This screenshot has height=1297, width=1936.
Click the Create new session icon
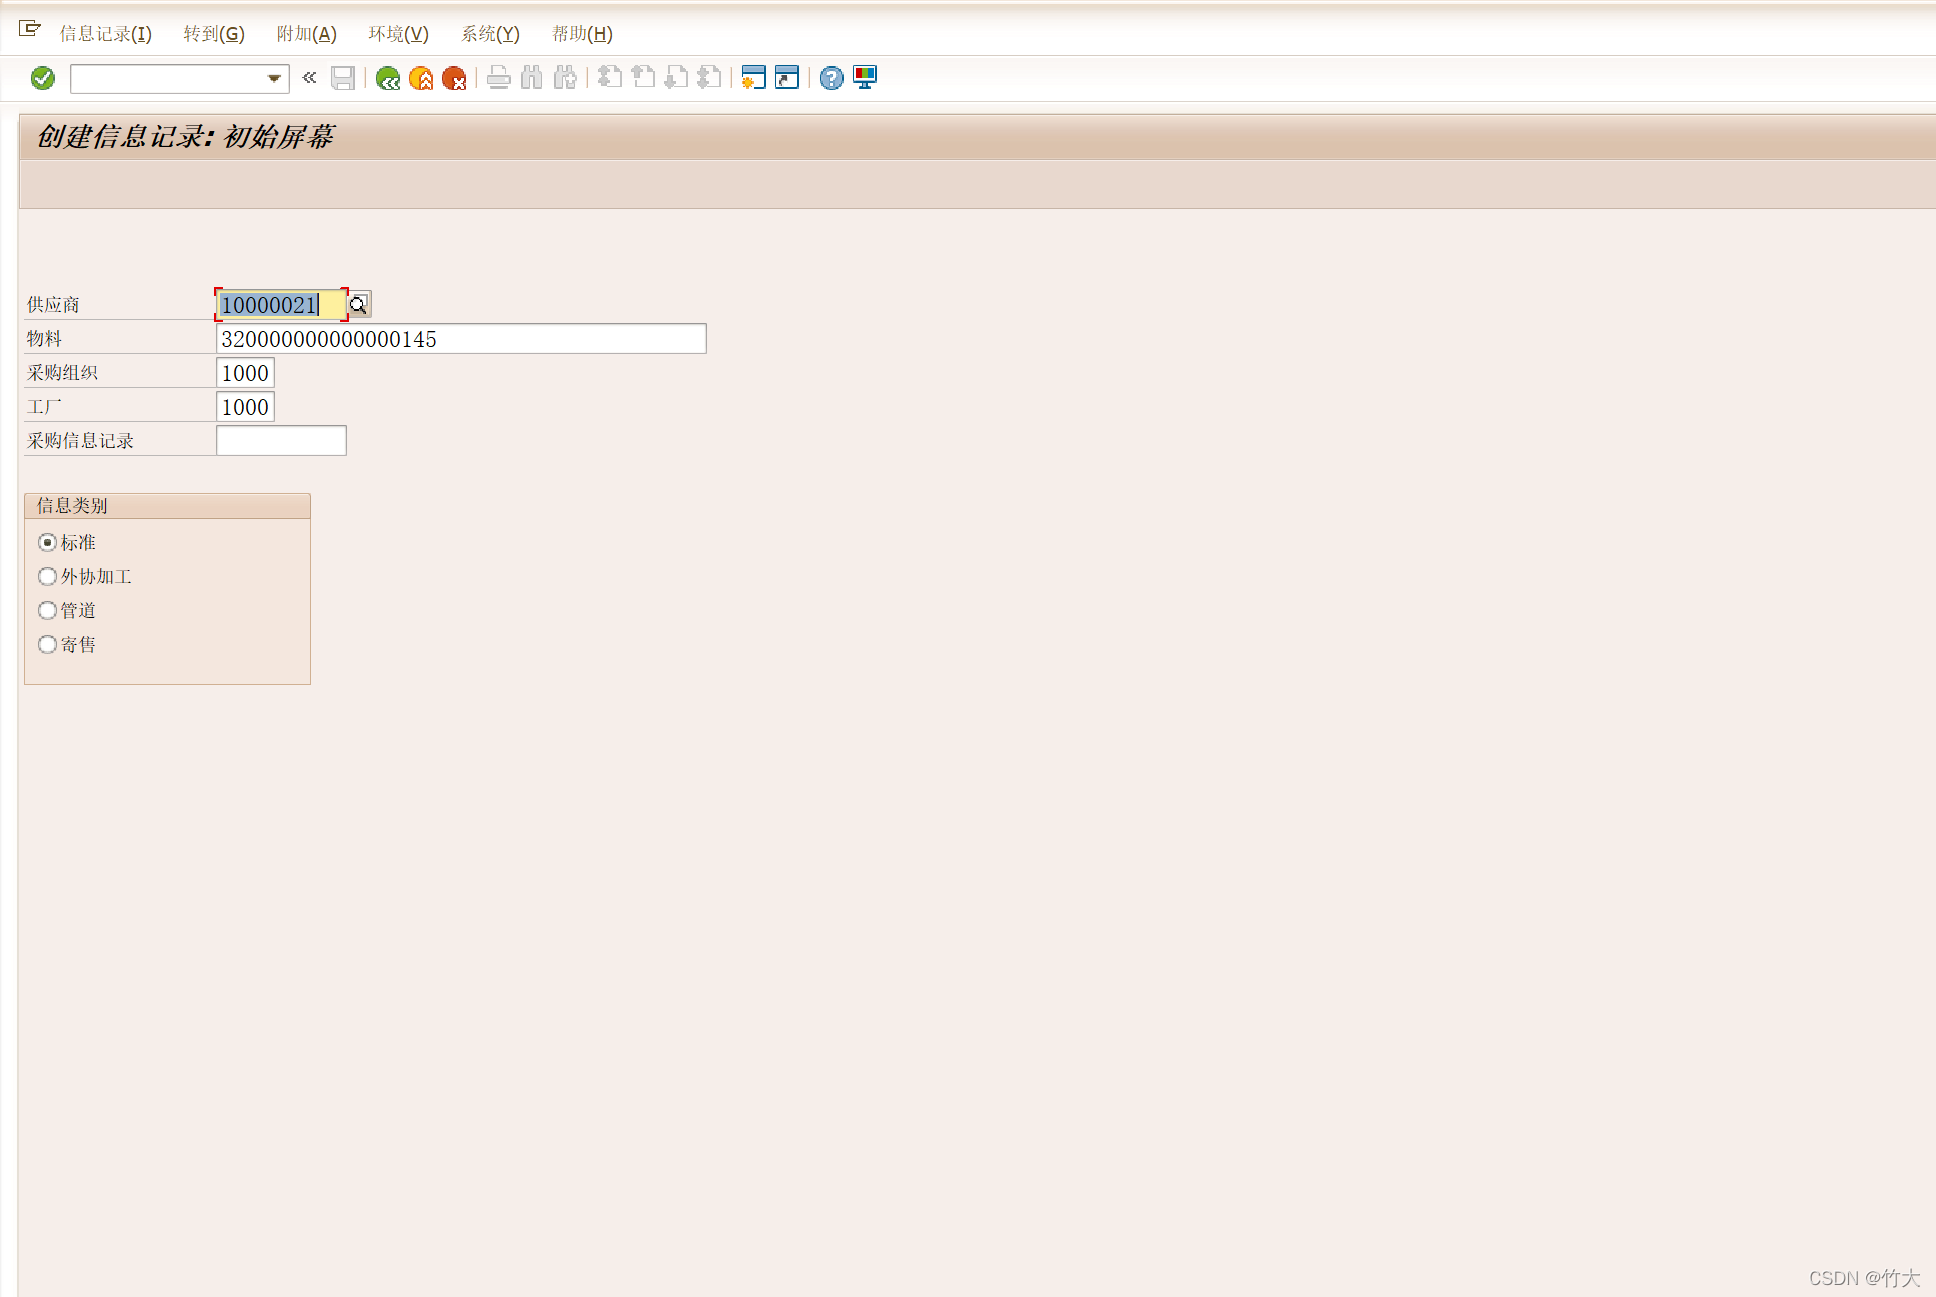(x=753, y=78)
